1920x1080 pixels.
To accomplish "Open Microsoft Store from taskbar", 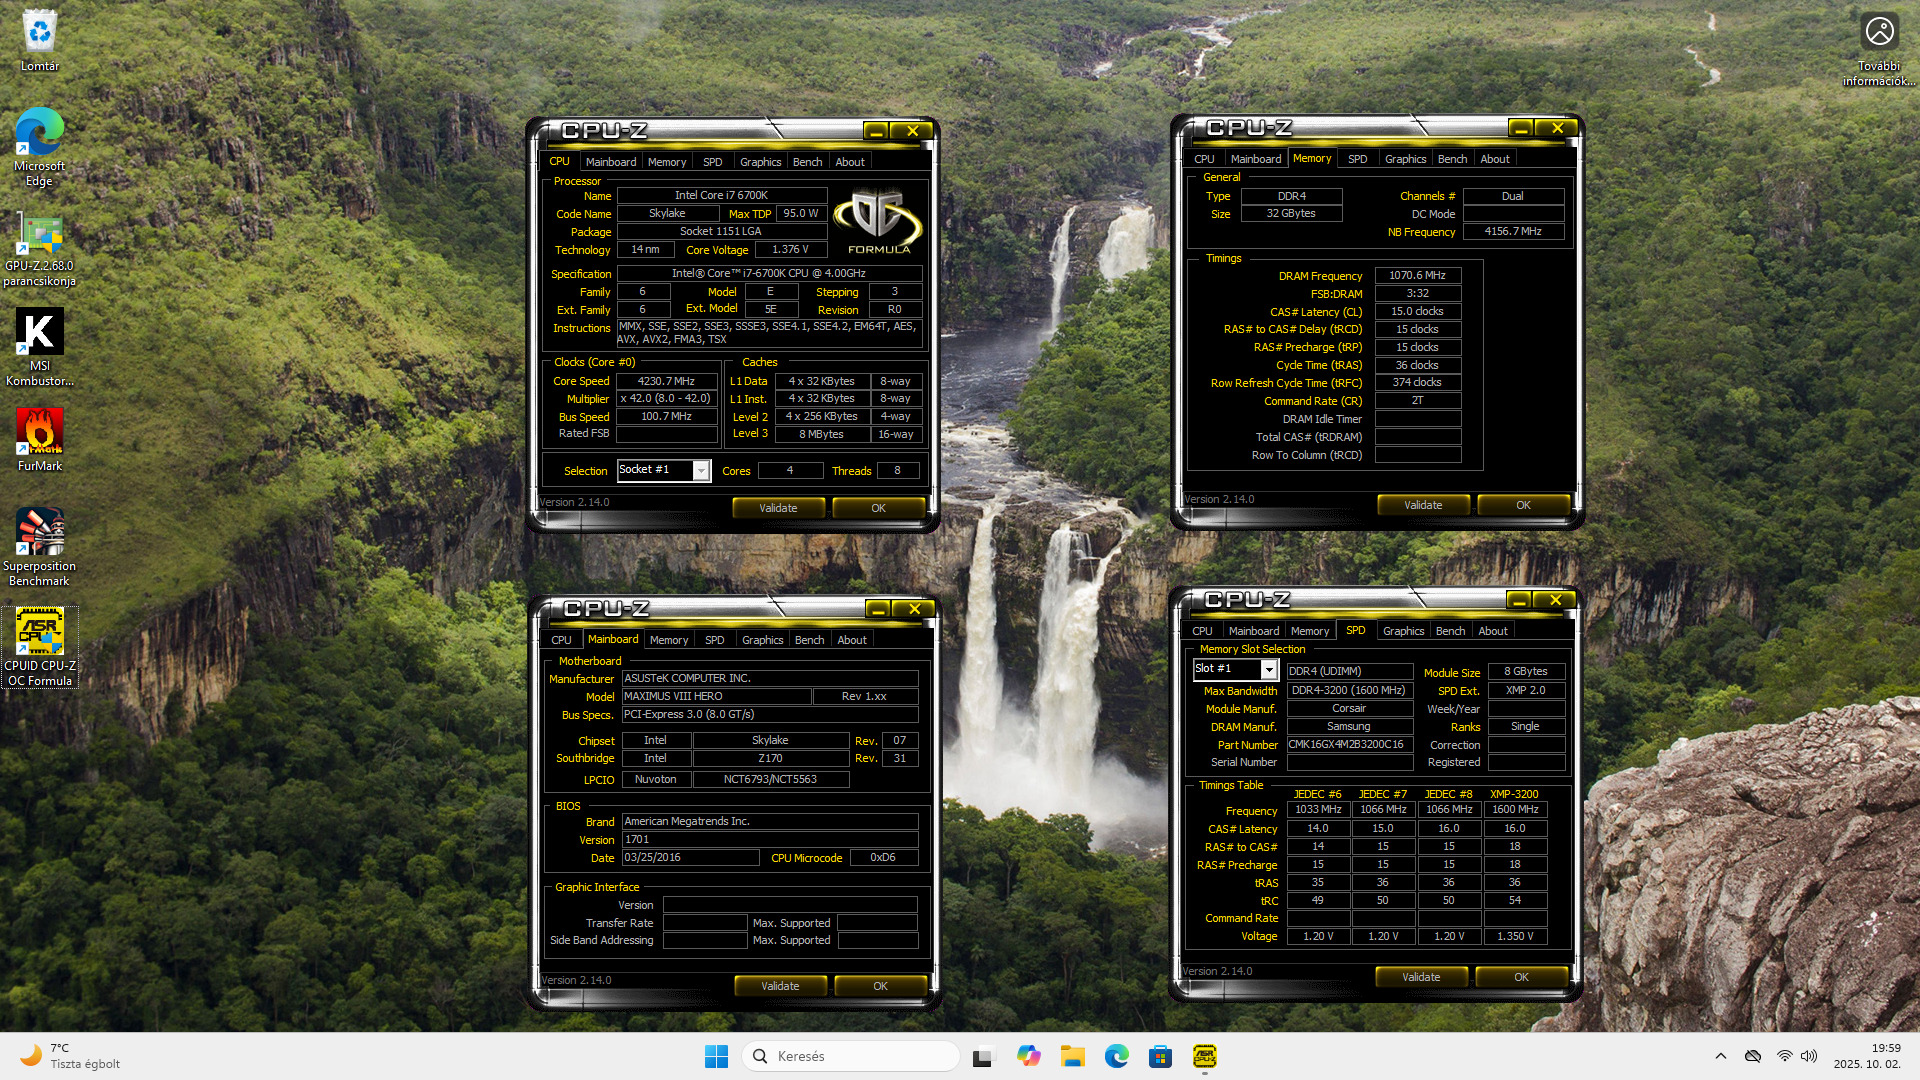I will point(1160,1056).
